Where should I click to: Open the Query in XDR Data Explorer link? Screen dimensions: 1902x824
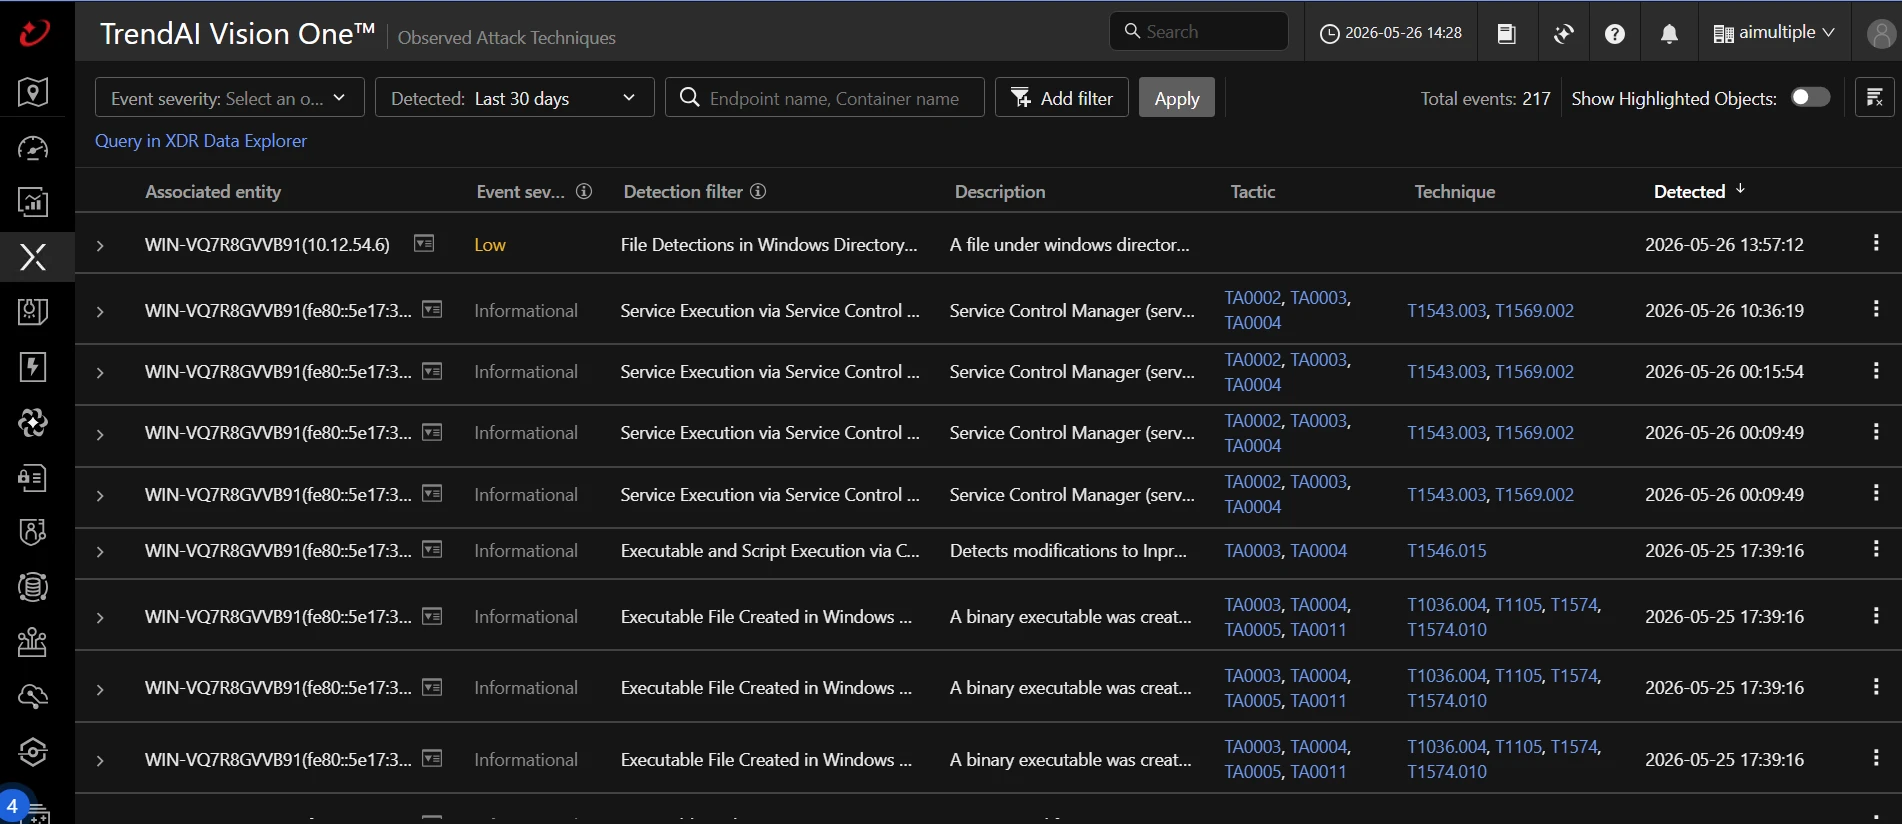pos(201,141)
